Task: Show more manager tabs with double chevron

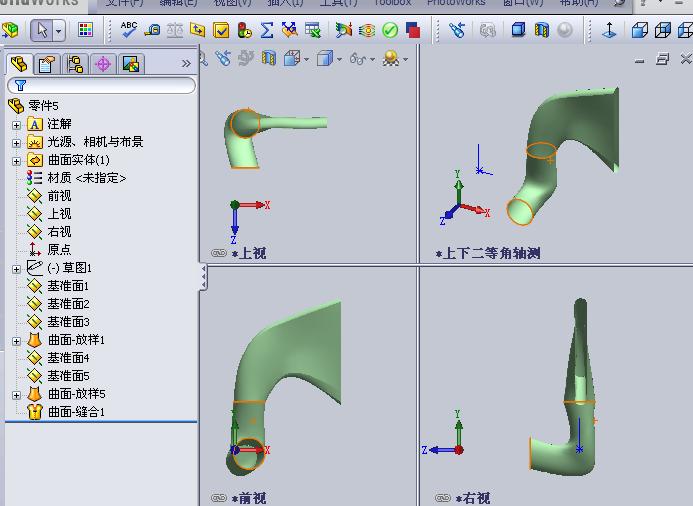Action: pos(186,64)
